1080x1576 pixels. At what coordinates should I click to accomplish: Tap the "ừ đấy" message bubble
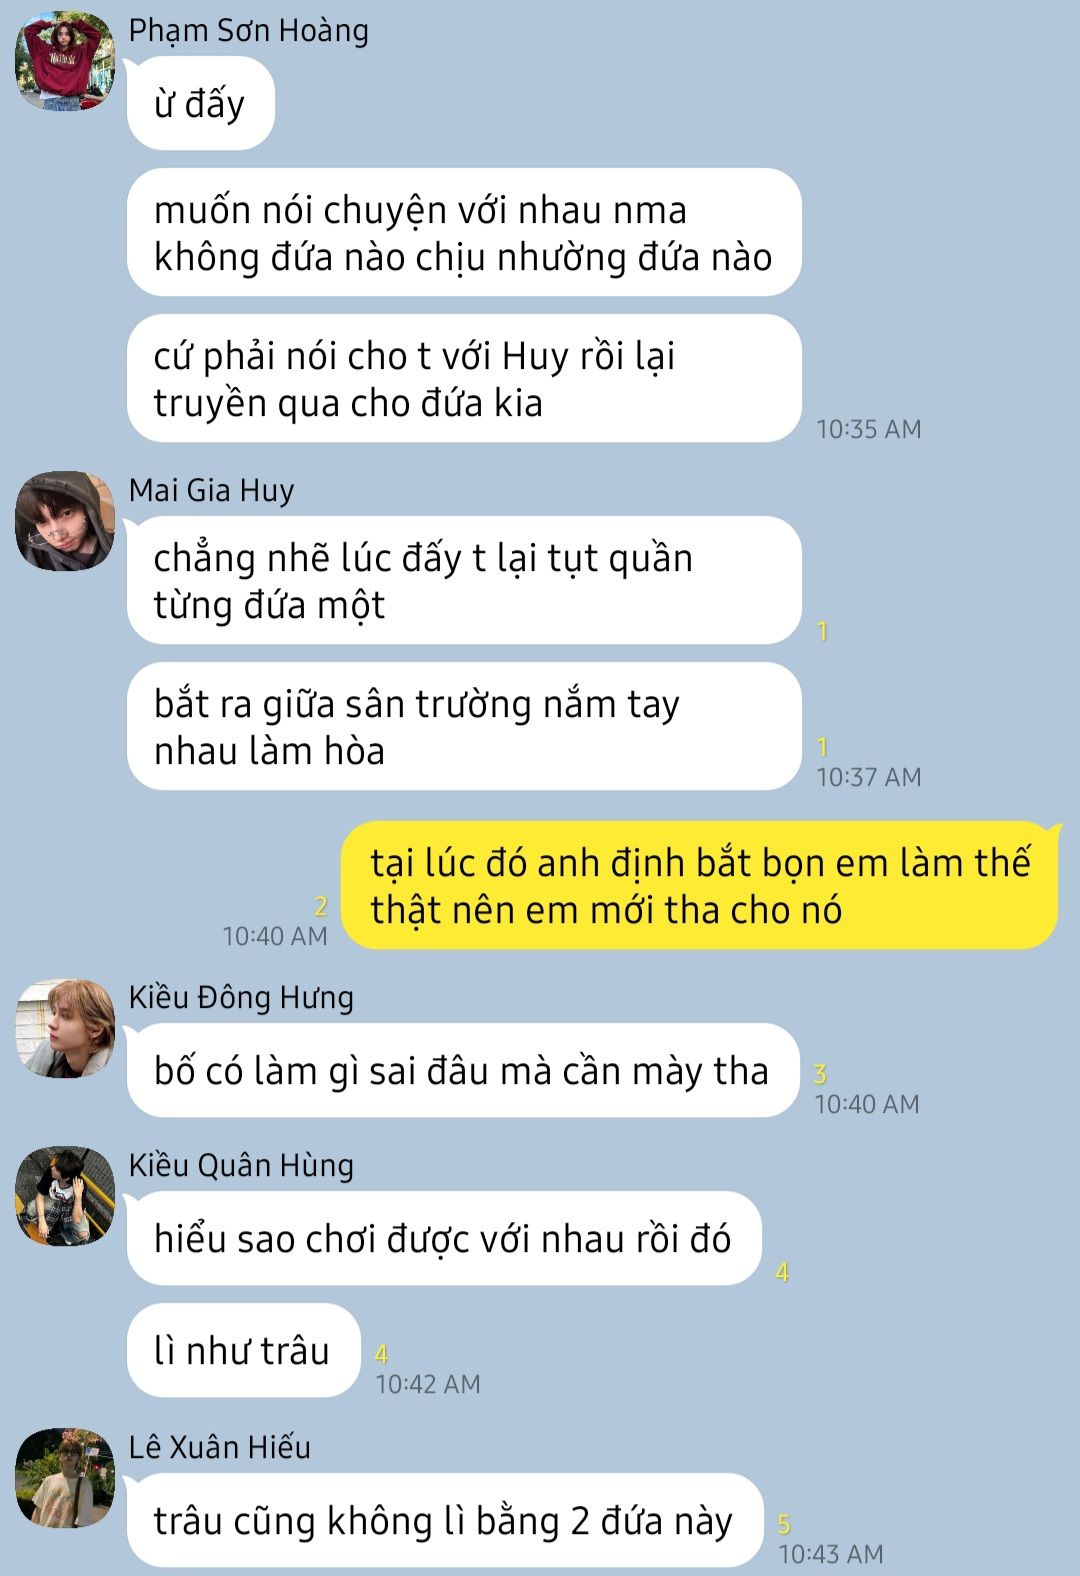[x=201, y=103]
